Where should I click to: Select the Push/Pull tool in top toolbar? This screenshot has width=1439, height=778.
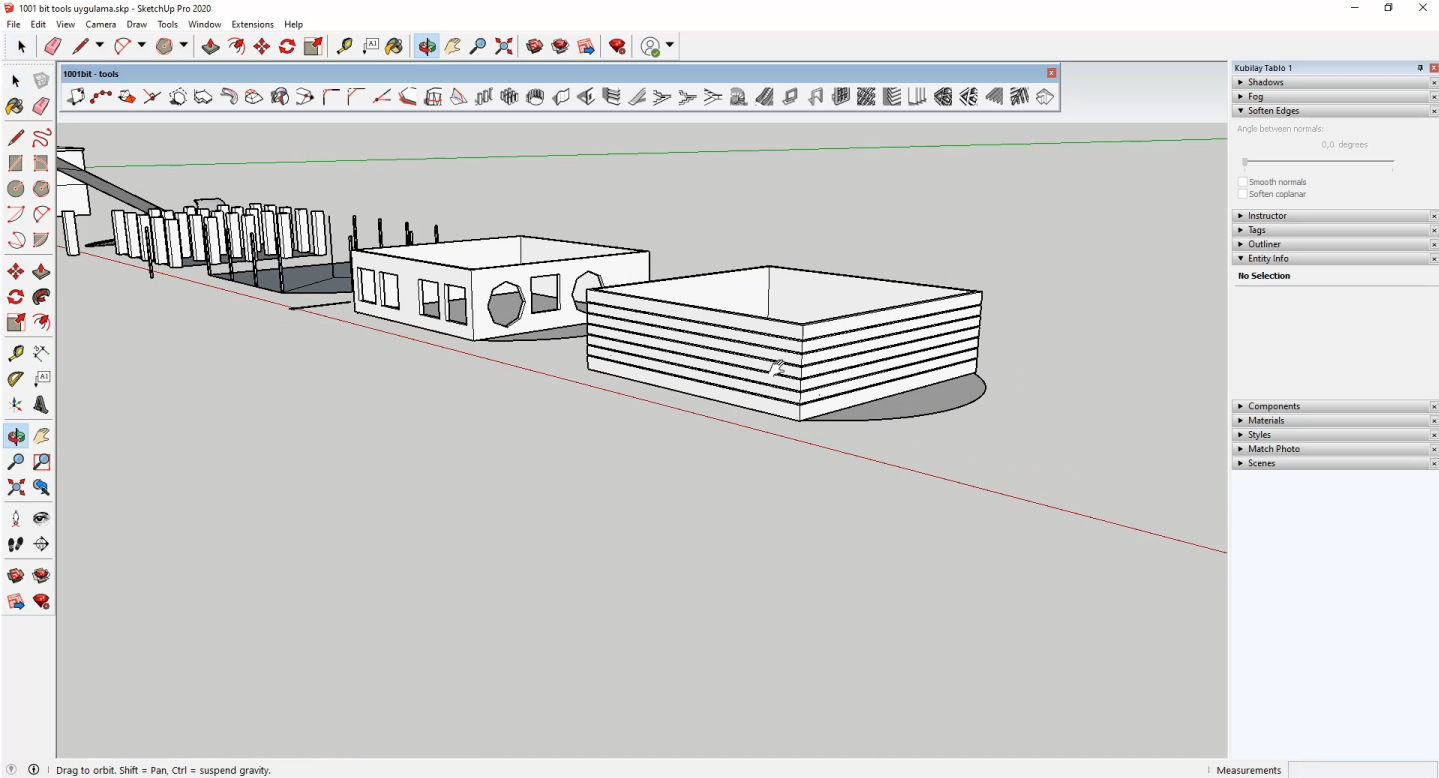[x=210, y=46]
